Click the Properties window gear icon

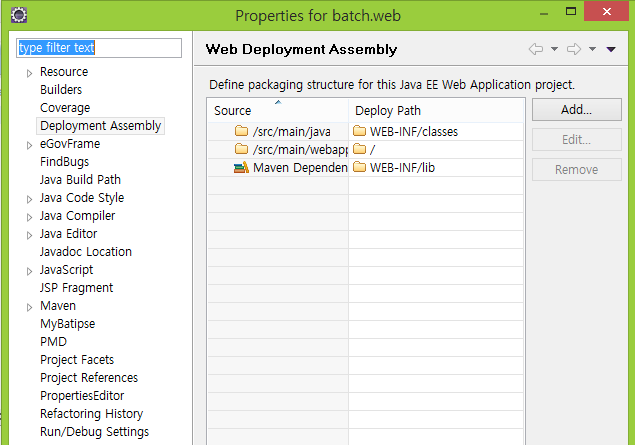[19, 15]
